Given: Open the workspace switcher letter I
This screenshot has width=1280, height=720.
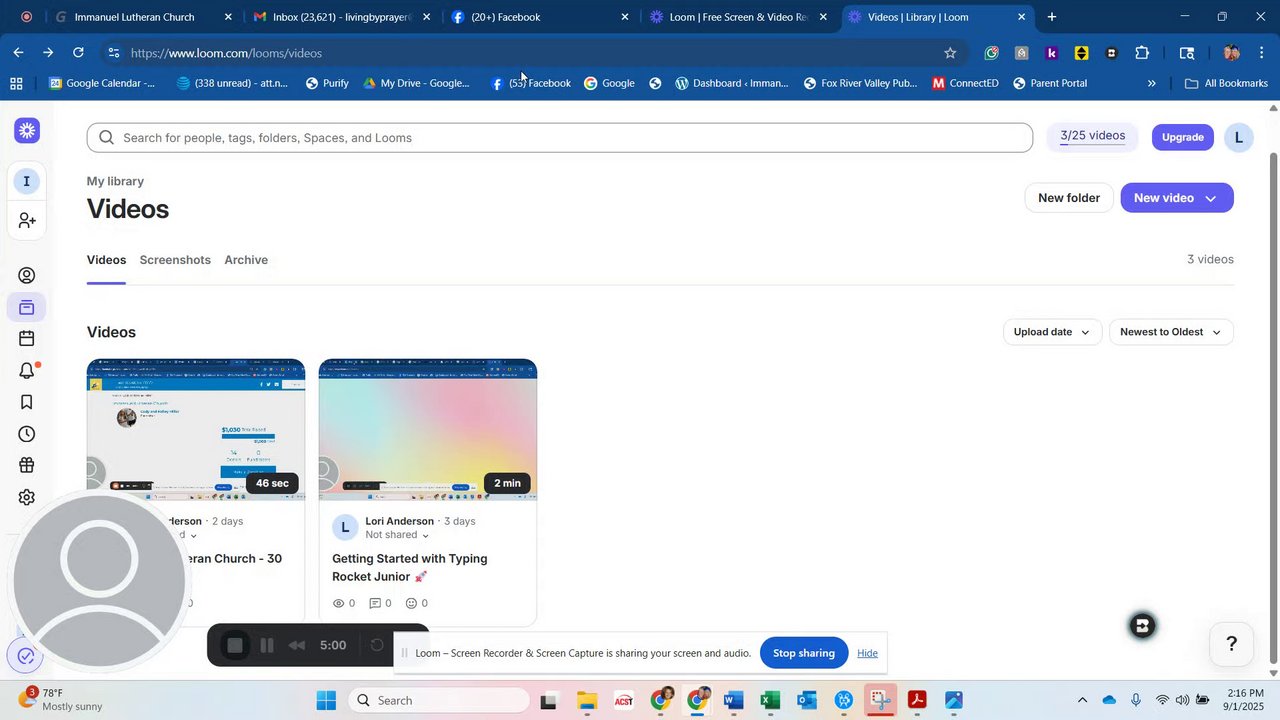Looking at the screenshot, I should [27, 181].
